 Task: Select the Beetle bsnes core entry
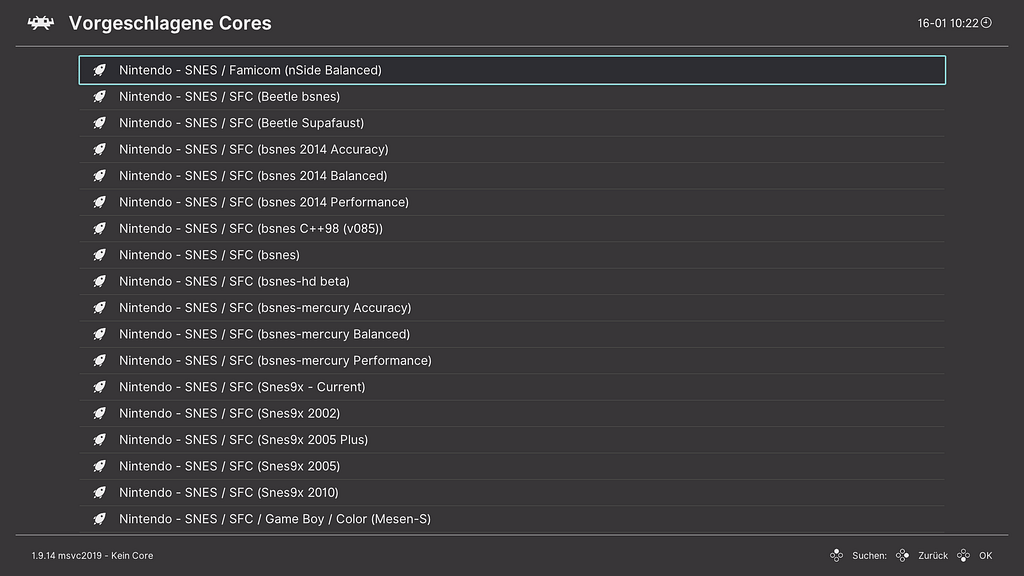point(229,97)
